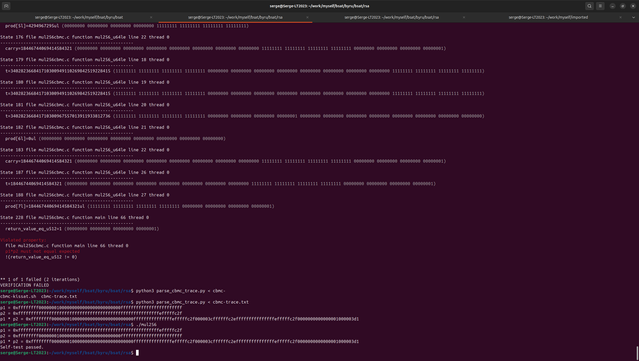Viewport: 639px width, 361px height.
Task: Click the carry value under State 183
Action: click(x=225, y=161)
